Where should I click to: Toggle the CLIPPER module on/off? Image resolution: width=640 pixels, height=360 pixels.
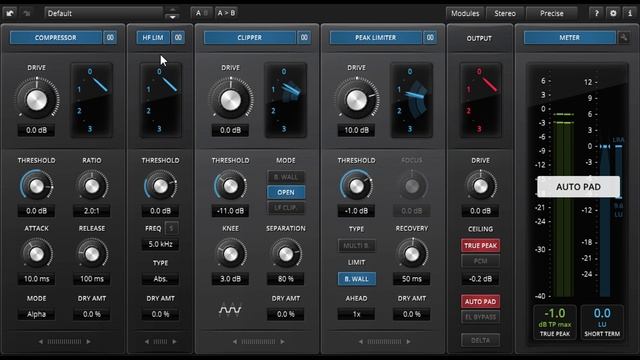tap(249, 38)
